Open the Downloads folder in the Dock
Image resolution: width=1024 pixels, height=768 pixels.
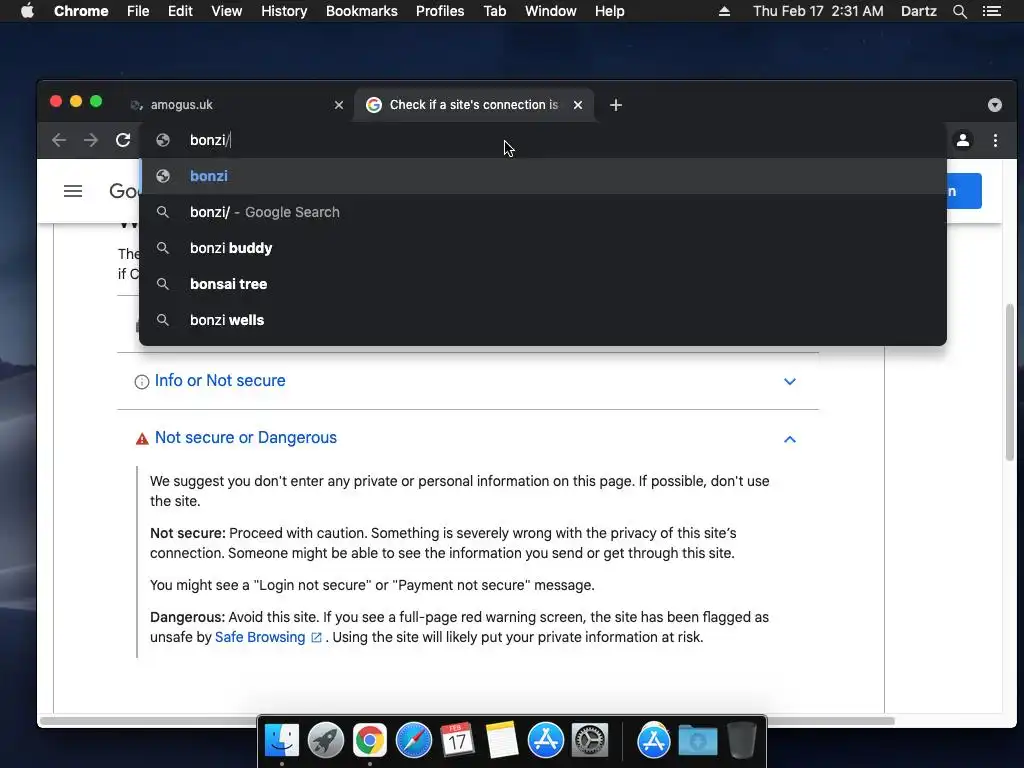(697, 741)
